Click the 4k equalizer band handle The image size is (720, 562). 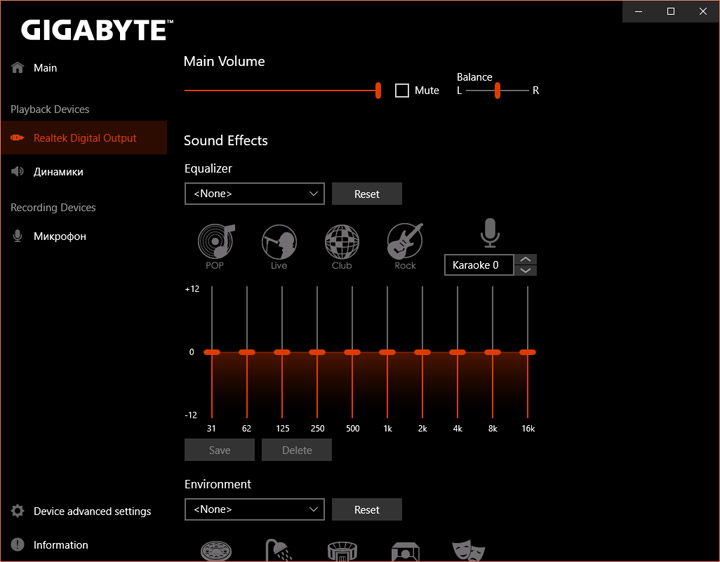point(457,352)
